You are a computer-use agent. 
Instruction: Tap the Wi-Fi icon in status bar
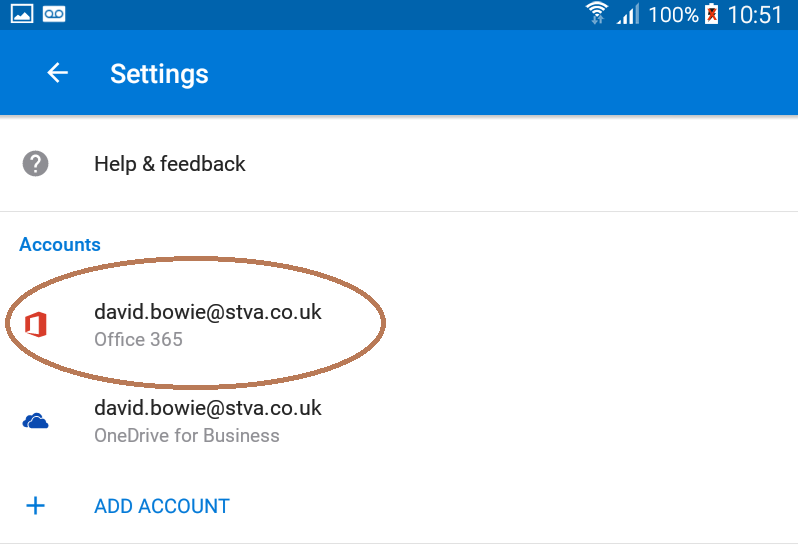tap(597, 14)
